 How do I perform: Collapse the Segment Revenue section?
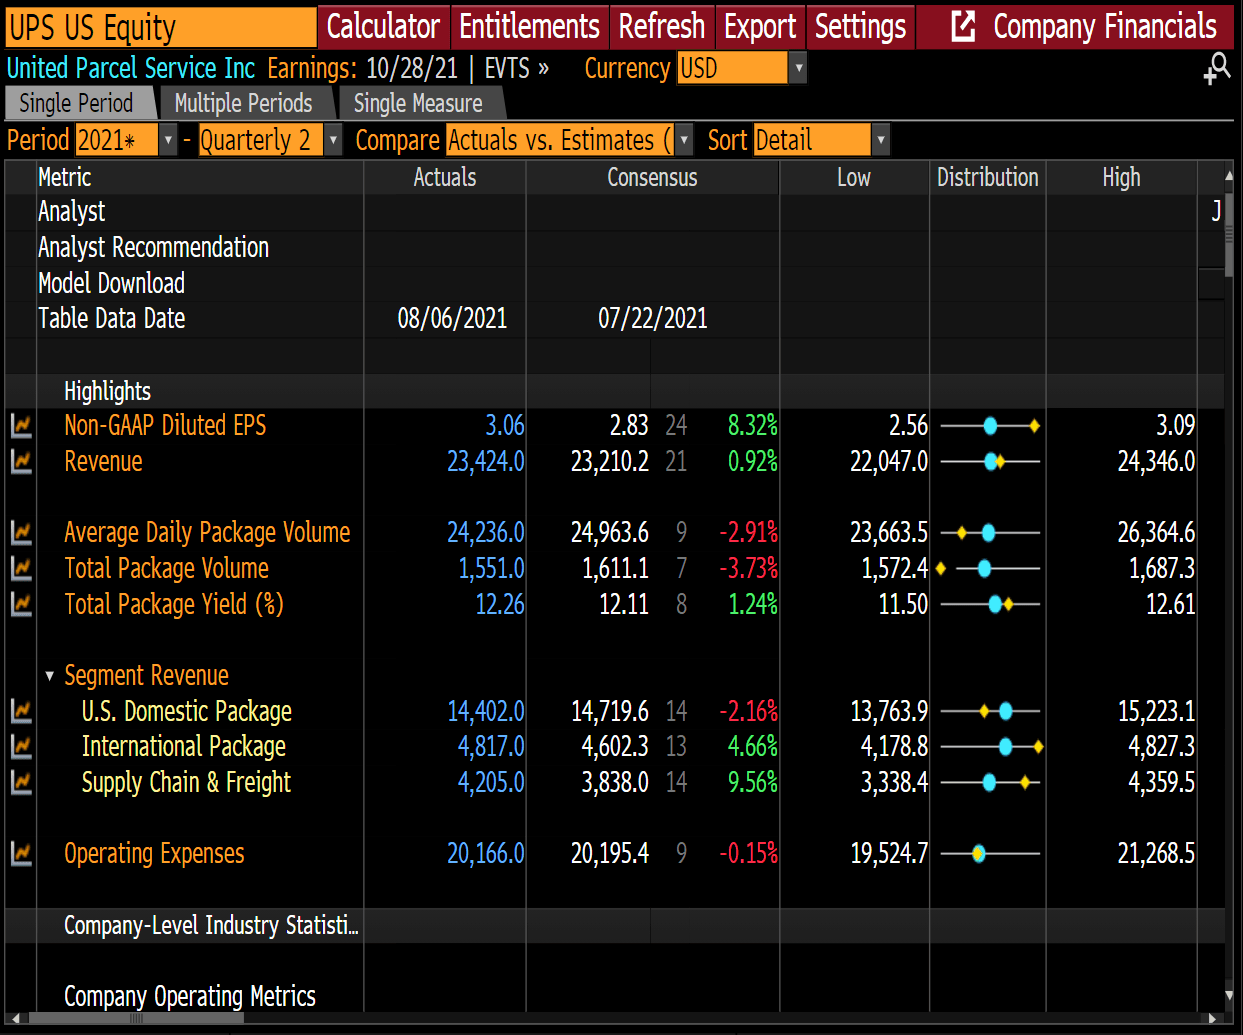(x=49, y=675)
